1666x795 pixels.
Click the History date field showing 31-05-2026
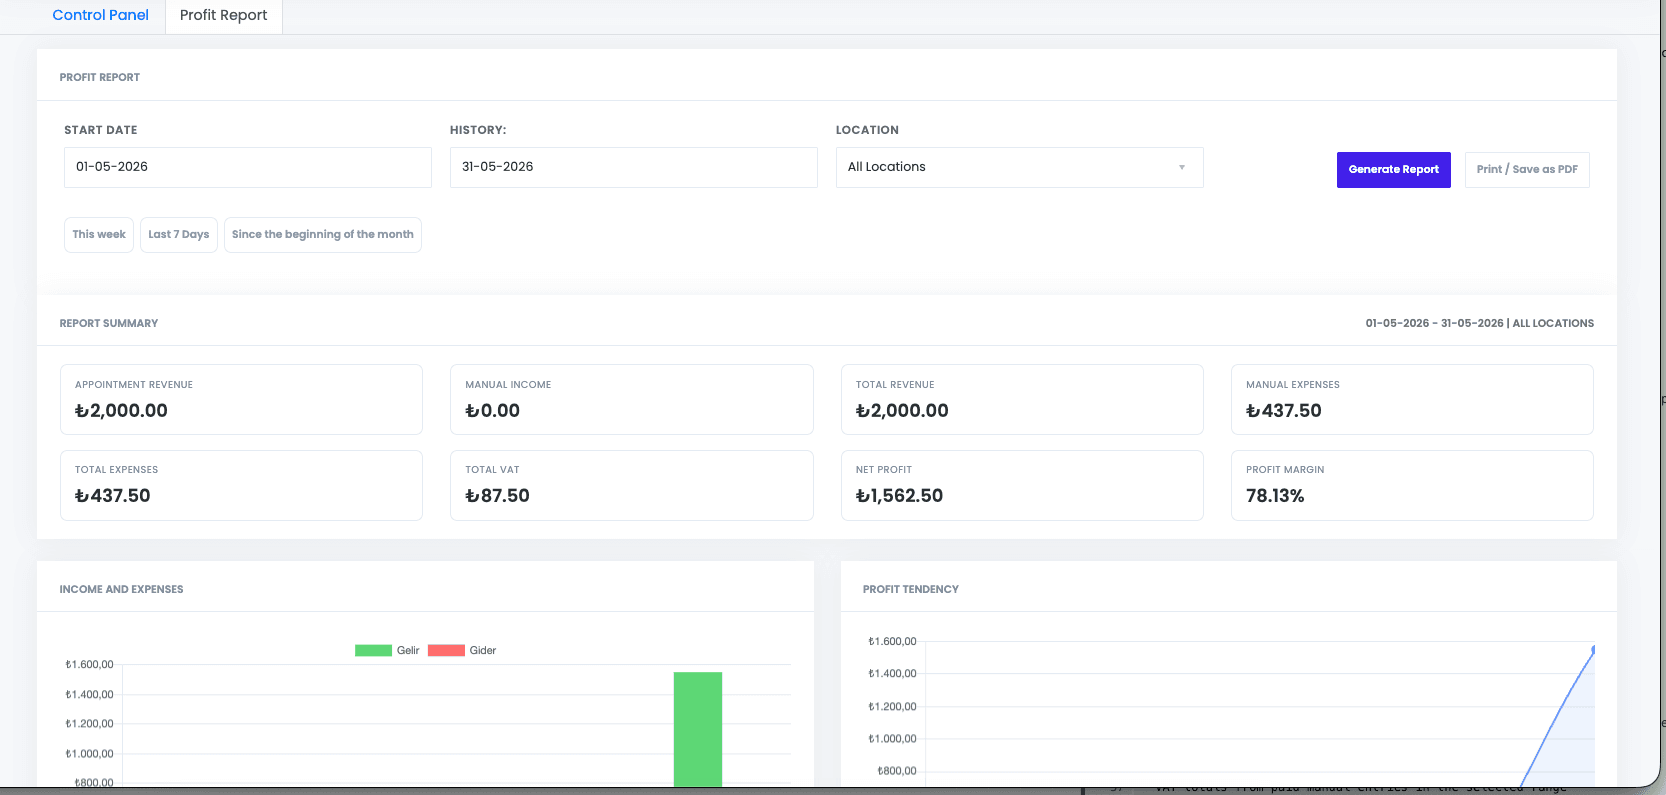[x=634, y=167]
